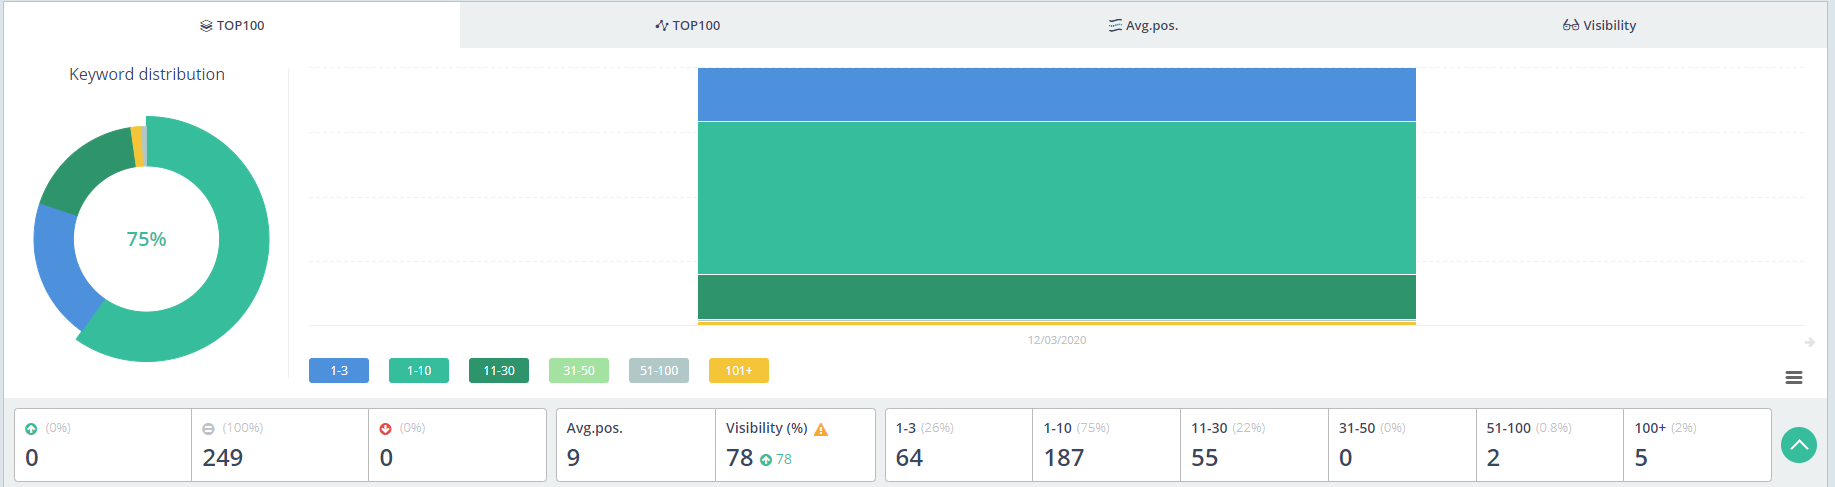
Task: Click the teal 1-10 bar segment
Action: [x=1057, y=198]
